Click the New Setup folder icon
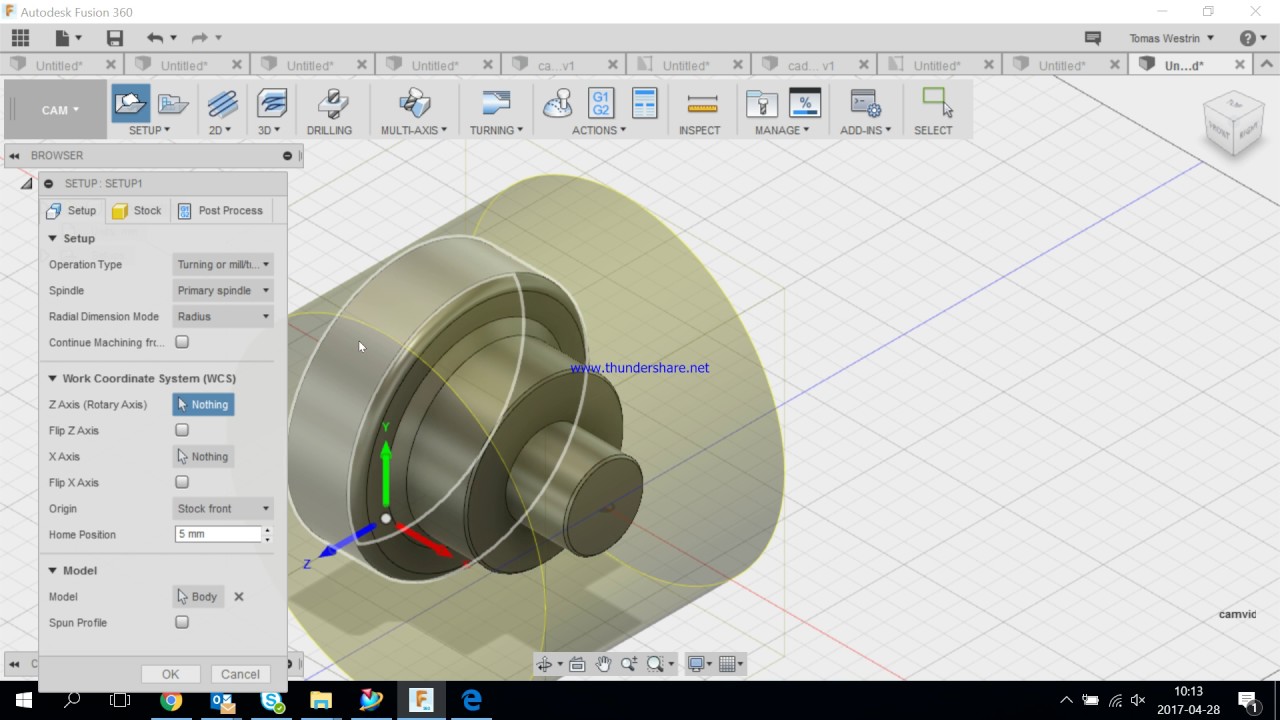The height and width of the screenshot is (720, 1280). tap(130, 103)
